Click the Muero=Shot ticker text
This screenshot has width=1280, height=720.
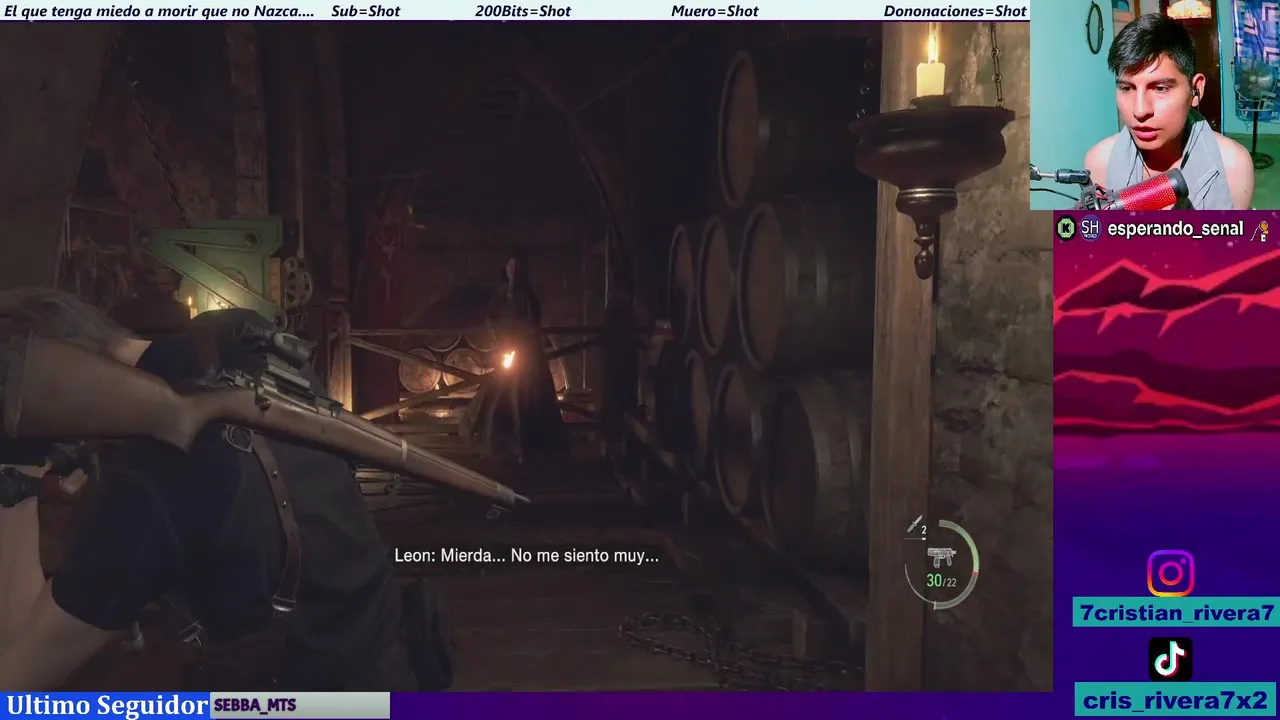[x=715, y=11]
